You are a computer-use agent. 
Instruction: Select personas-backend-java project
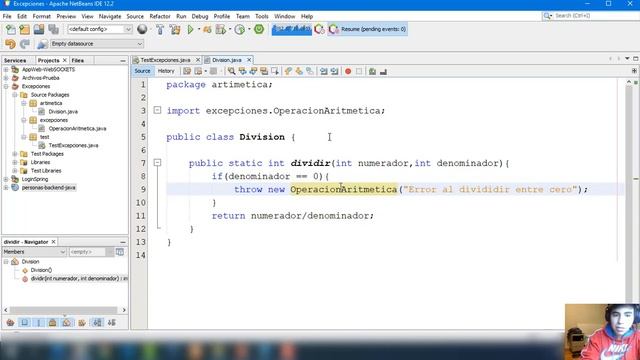click(49, 188)
